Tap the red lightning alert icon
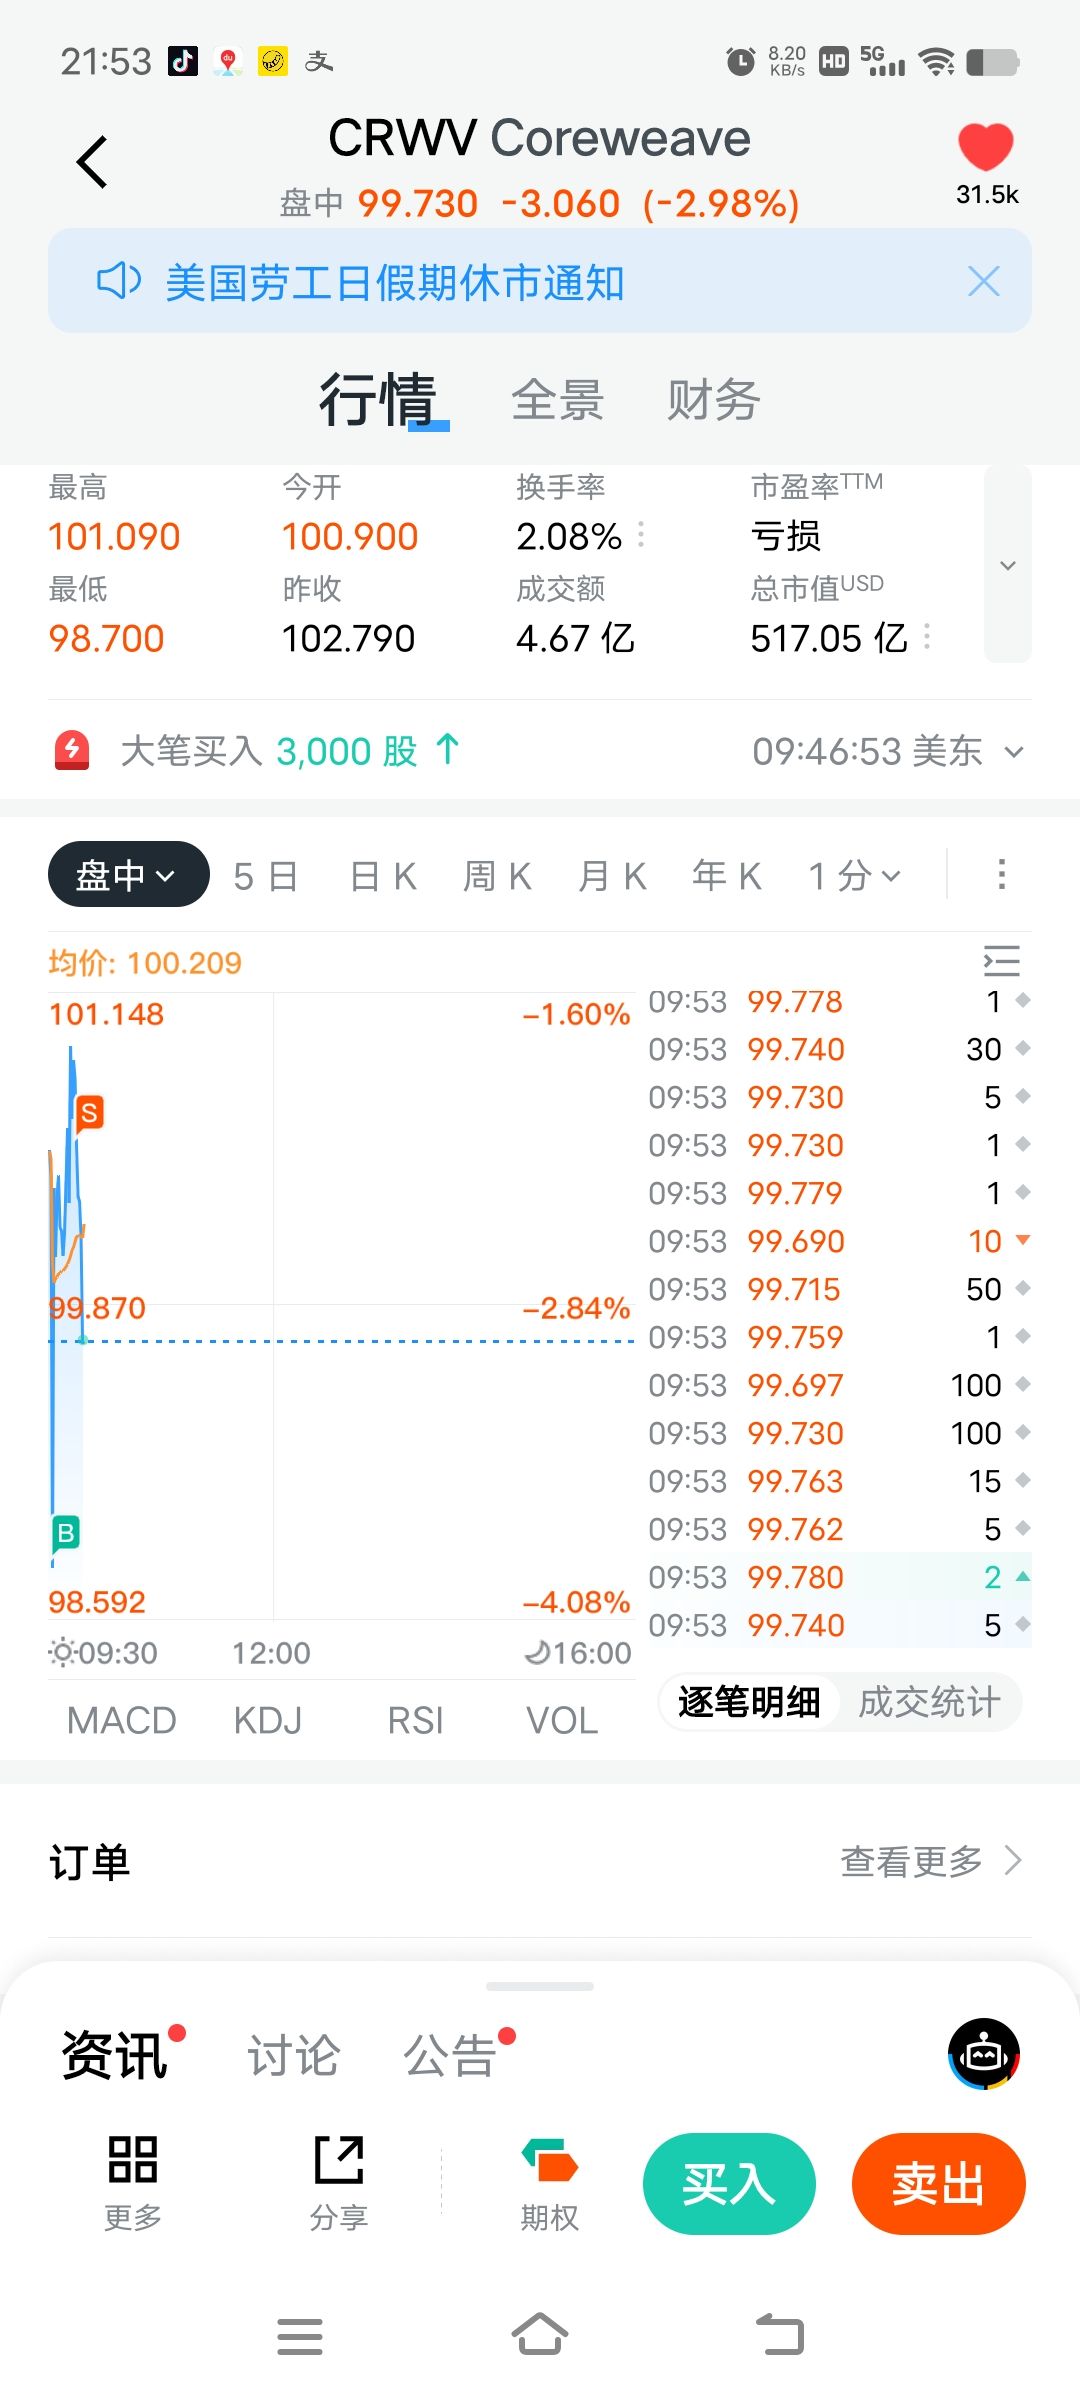The image size is (1080, 2400). tap(72, 750)
